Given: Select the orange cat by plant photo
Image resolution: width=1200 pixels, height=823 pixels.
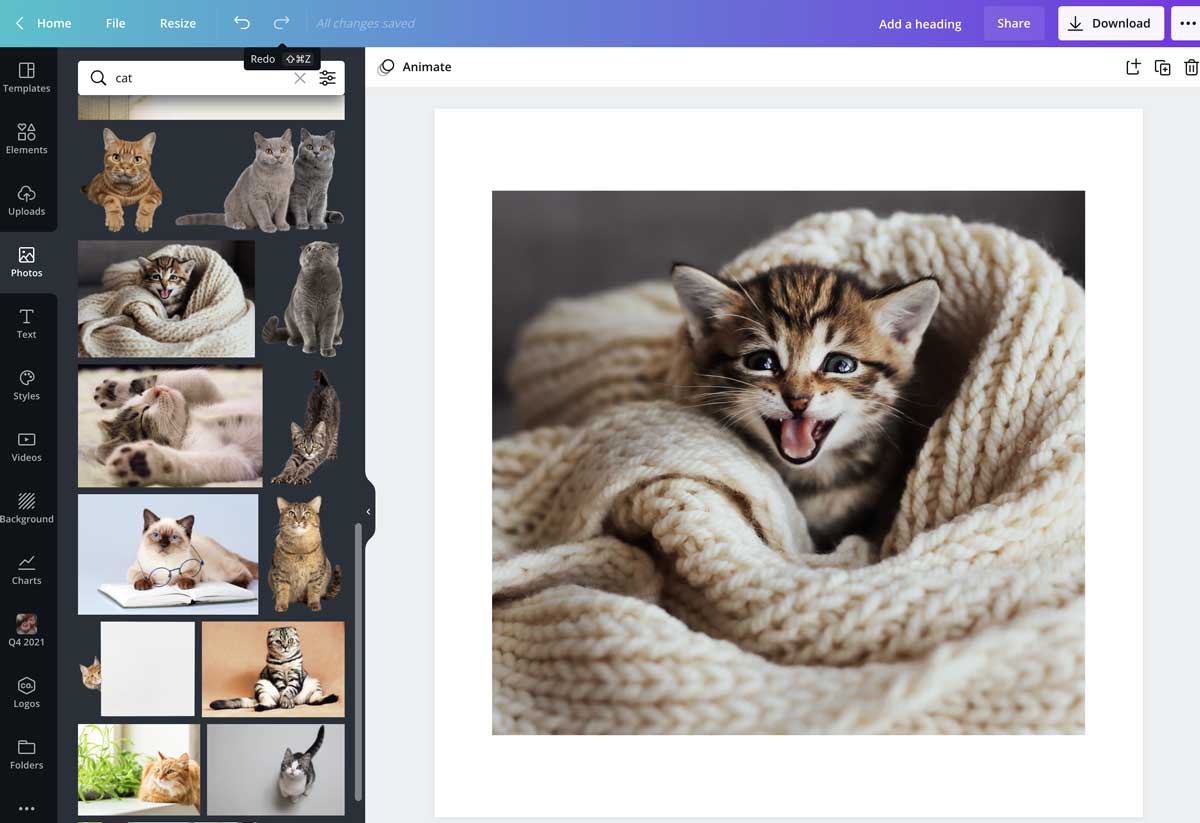Looking at the screenshot, I should pyautogui.click(x=139, y=770).
